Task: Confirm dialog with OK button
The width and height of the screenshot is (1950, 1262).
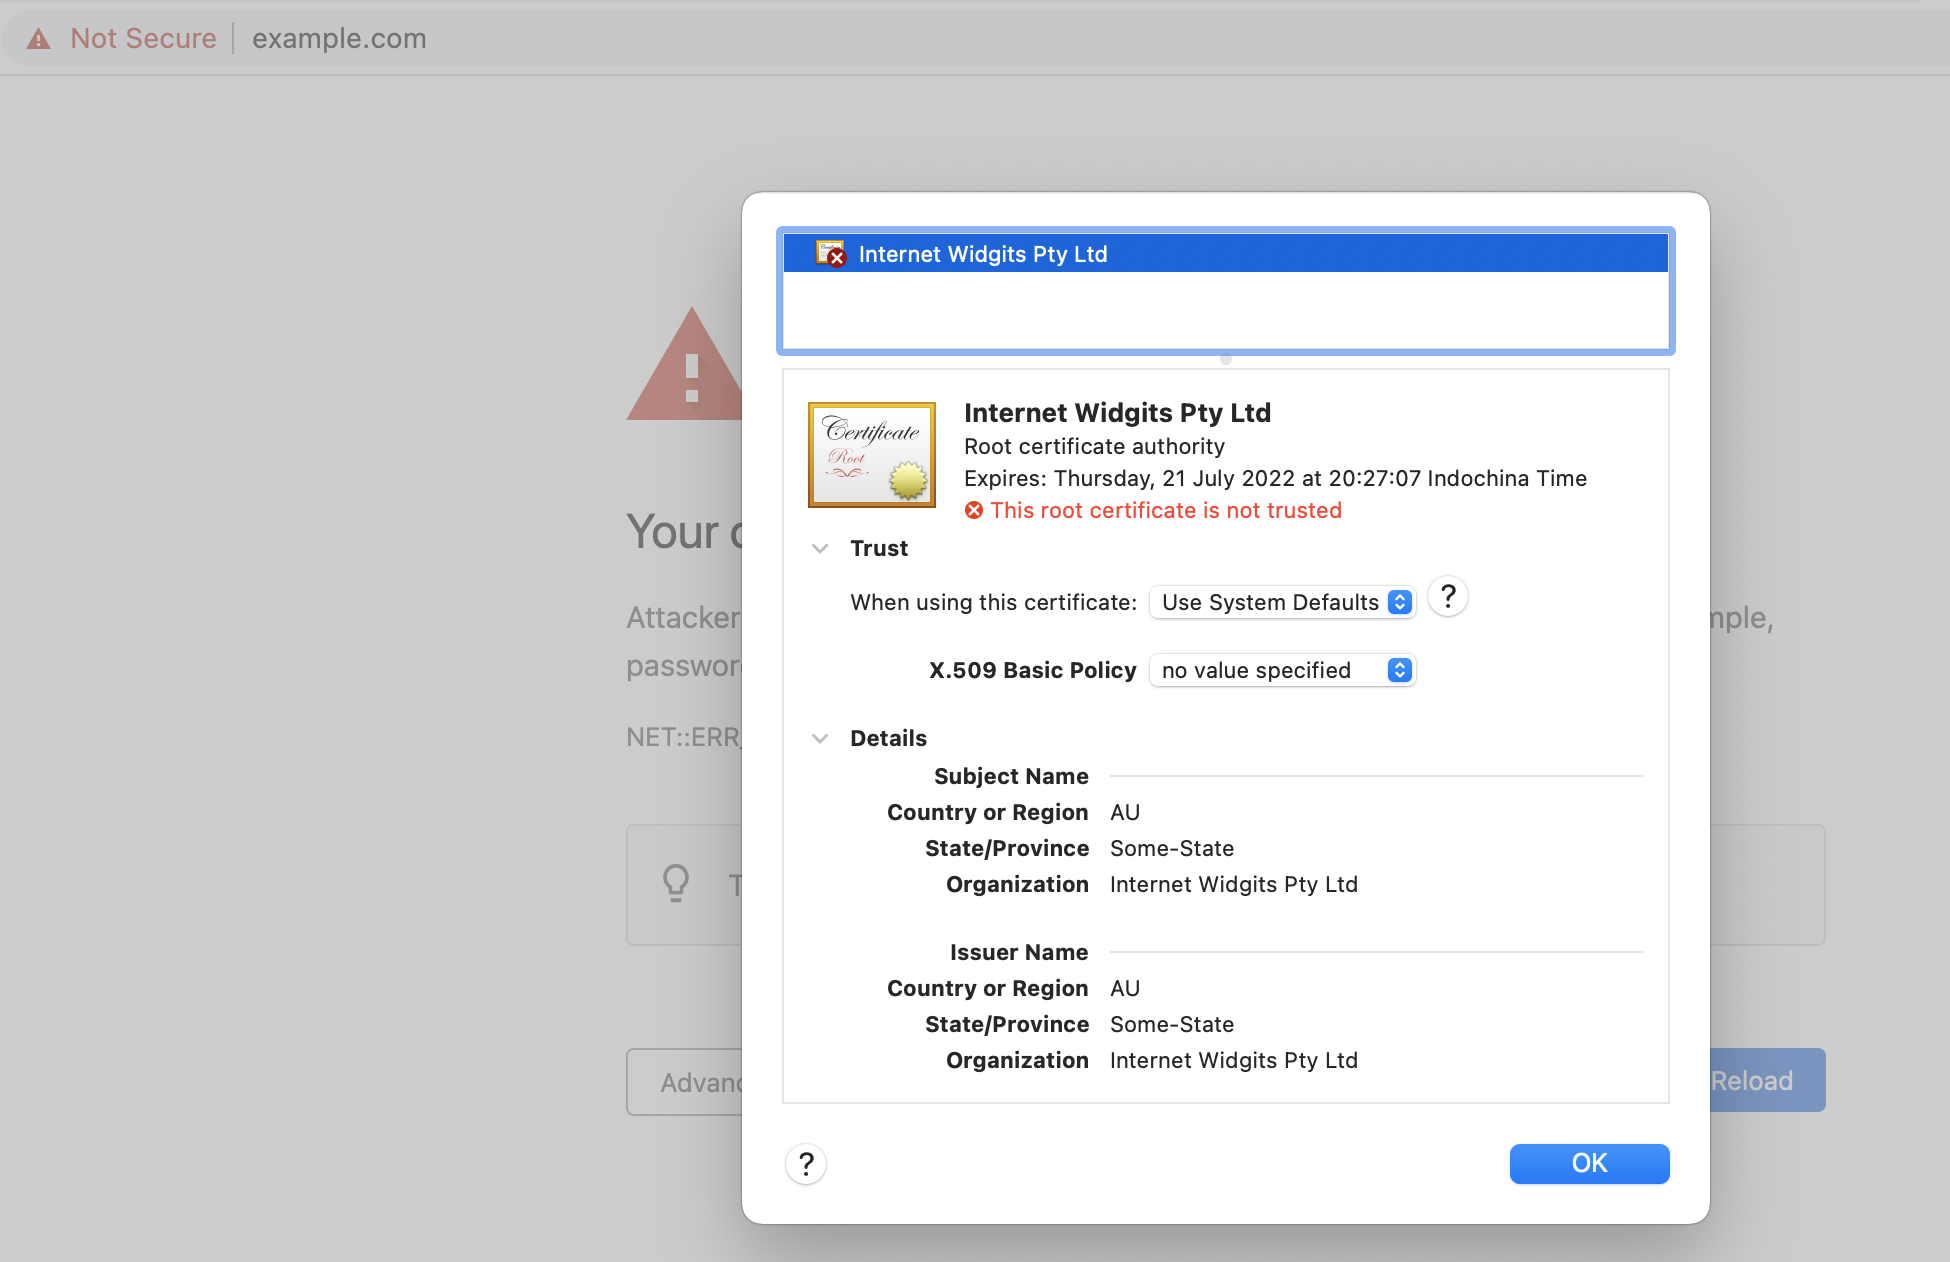Action: point(1590,1164)
